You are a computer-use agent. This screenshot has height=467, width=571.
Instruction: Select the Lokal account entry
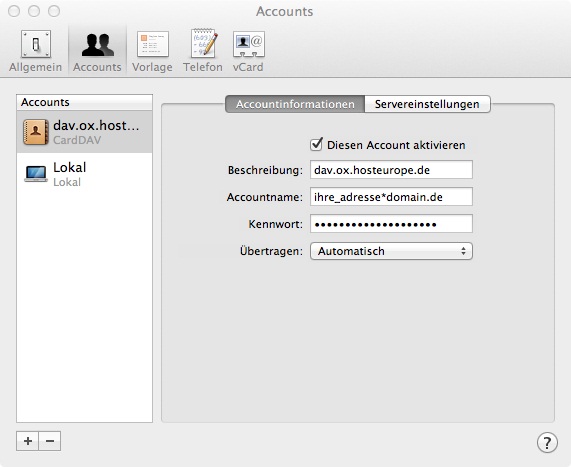(x=84, y=174)
